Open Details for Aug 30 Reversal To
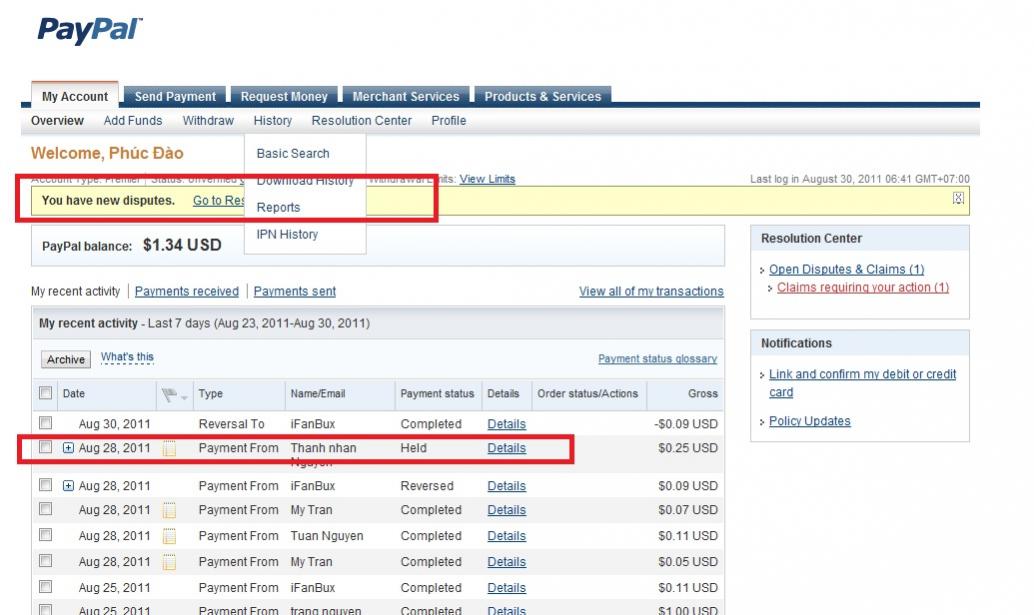Image resolution: width=1034 pixels, height=615 pixels. pyautogui.click(x=506, y=425)
